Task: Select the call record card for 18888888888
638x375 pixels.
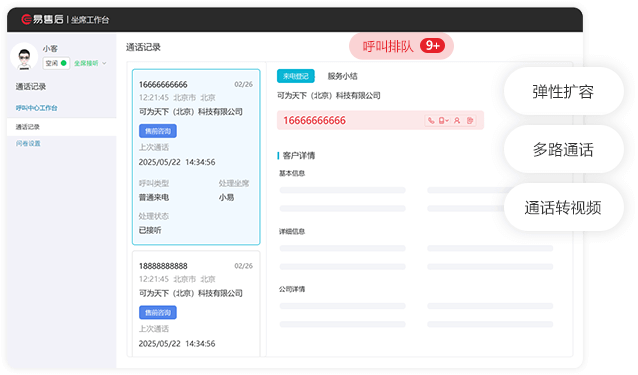Action: pos(196,303)
